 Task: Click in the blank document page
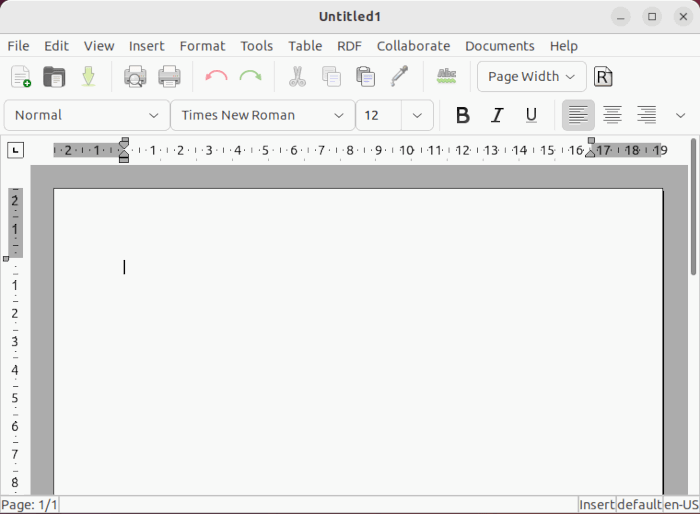coord(358,342)
